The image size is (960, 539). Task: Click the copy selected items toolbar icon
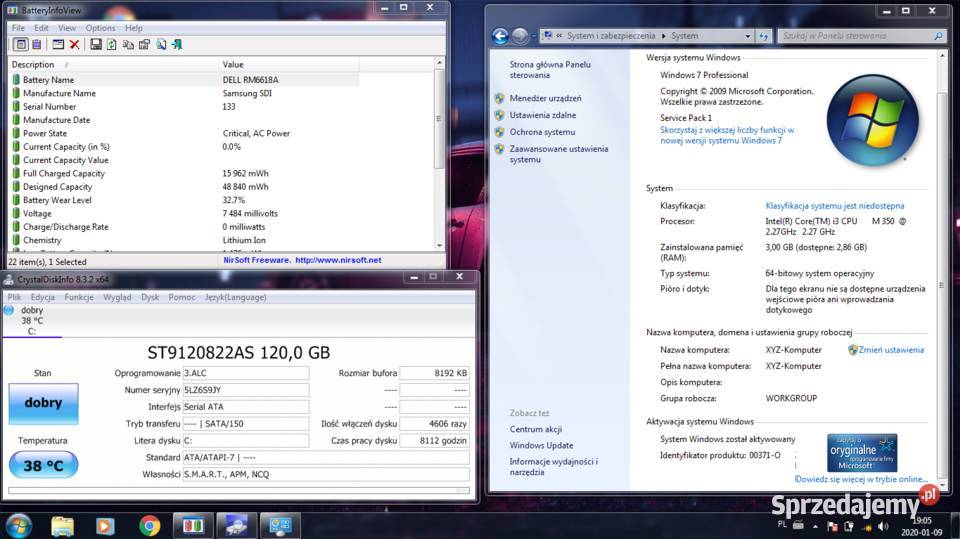pos(128,44)
